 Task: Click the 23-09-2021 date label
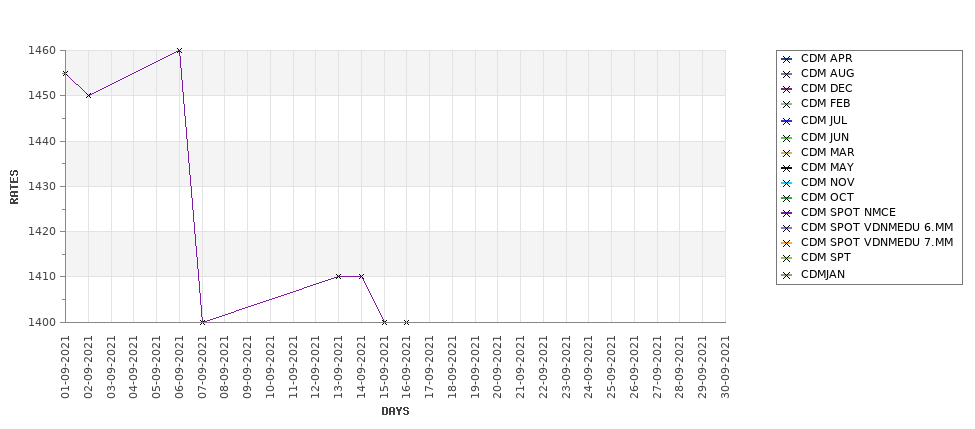click(566, 367)
